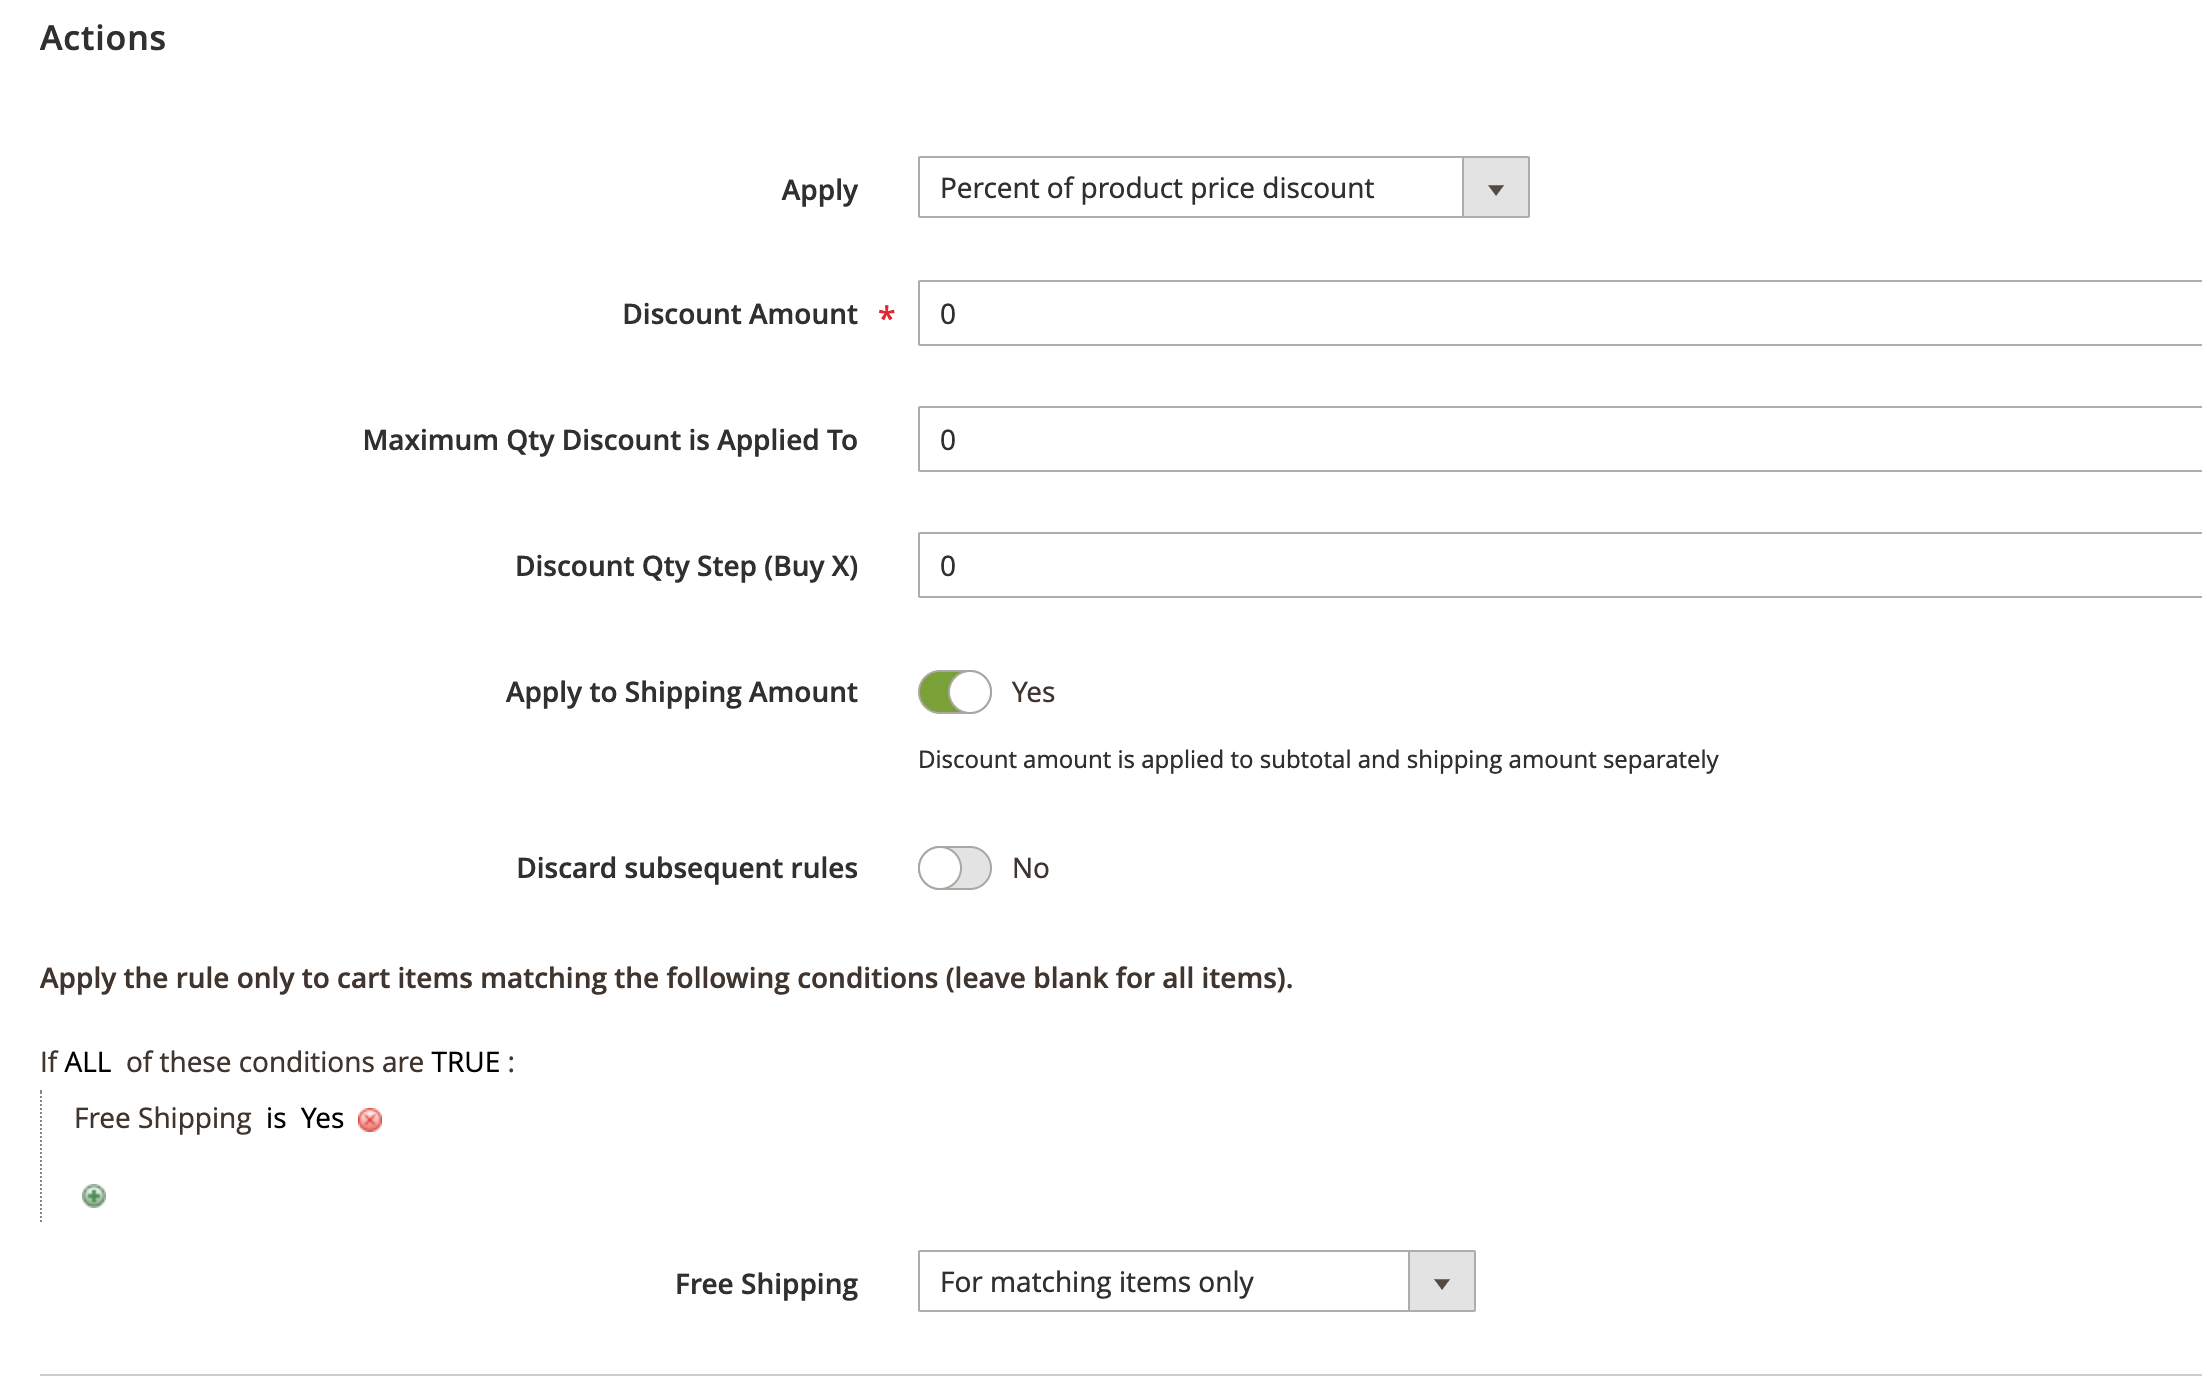This screenshot has width=2202, height=1382.
Task: Add a new condition using the green plus icon
Action: click(93, 1196)
